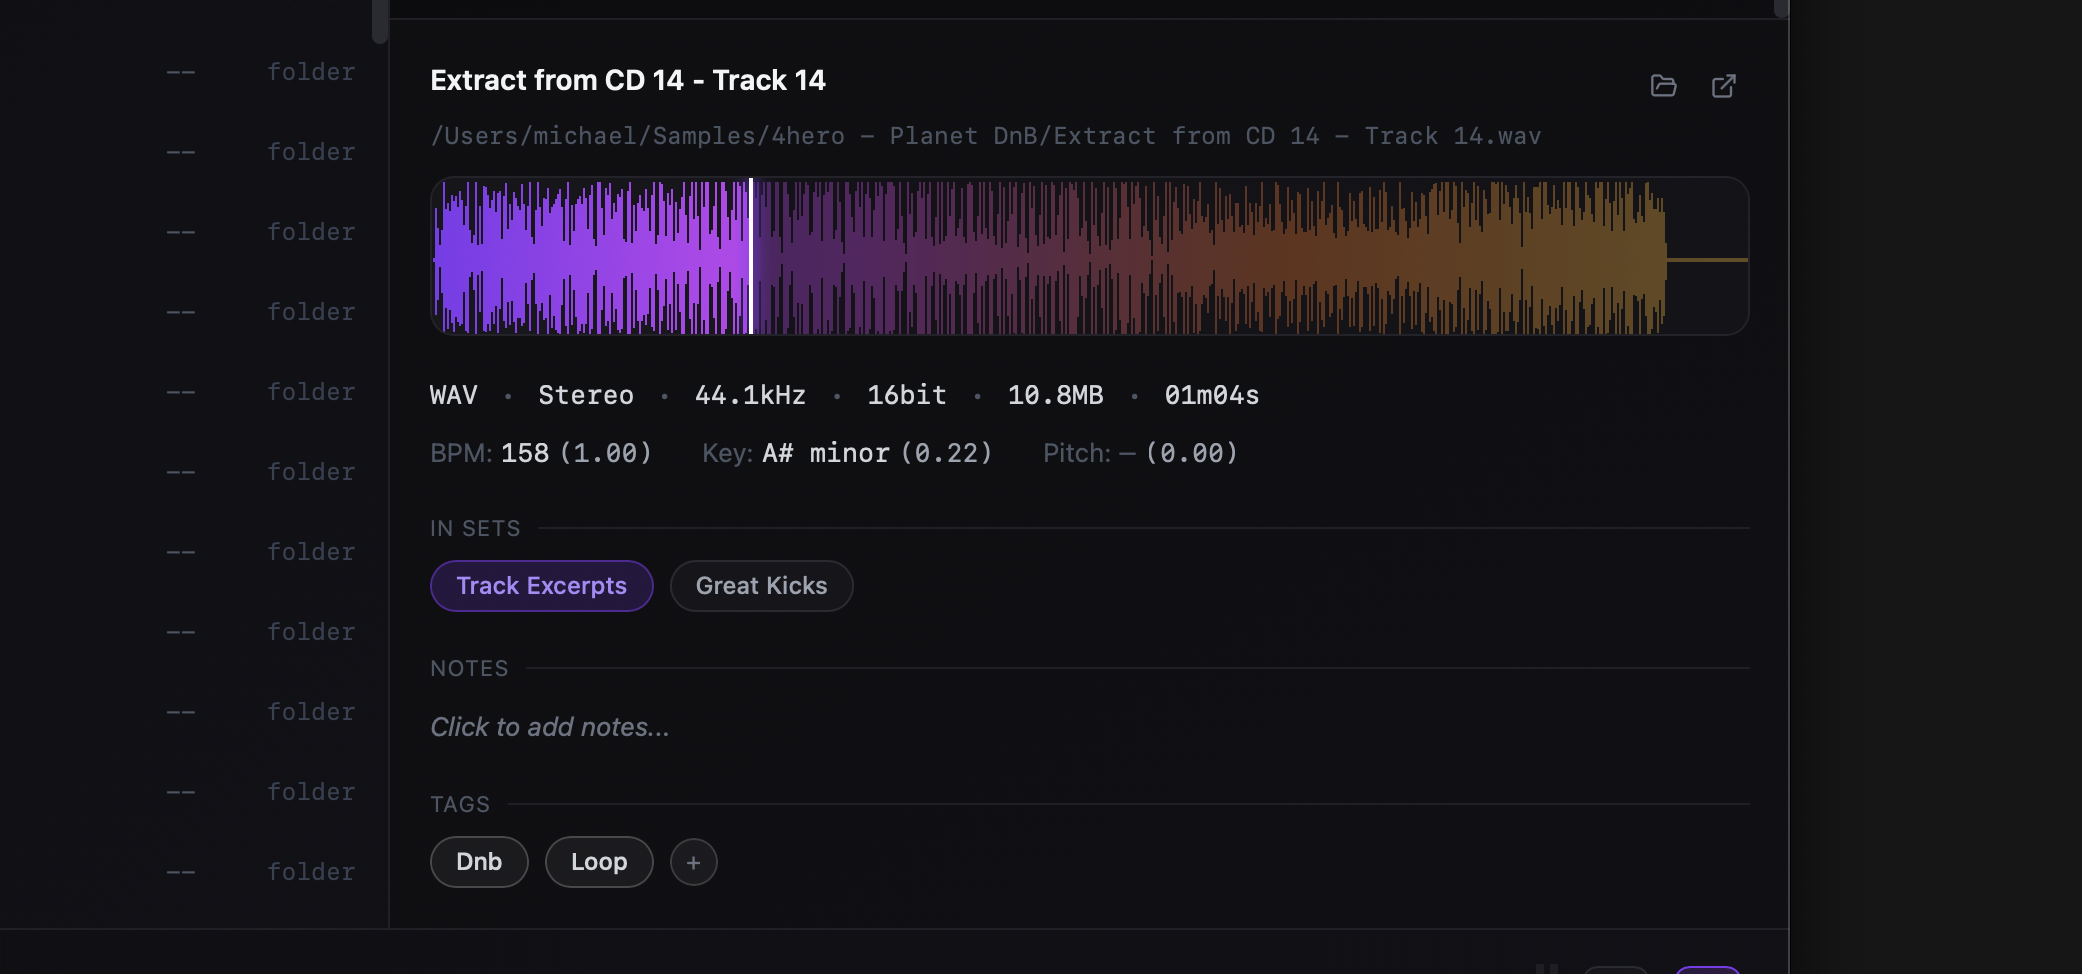Select the bottommost folder row in list
This screenshot has height=974, width=2082.
coord(260,872)
